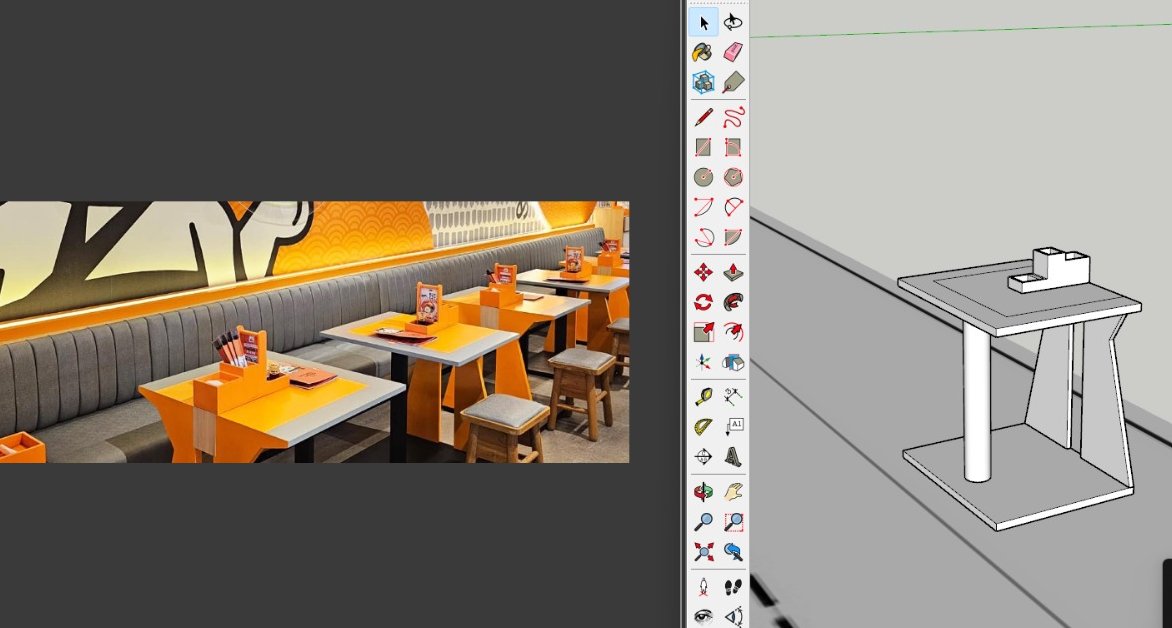The image size is (1172, 628).
Task: Activate the Move tool
Action: click(x=703, y=271)
